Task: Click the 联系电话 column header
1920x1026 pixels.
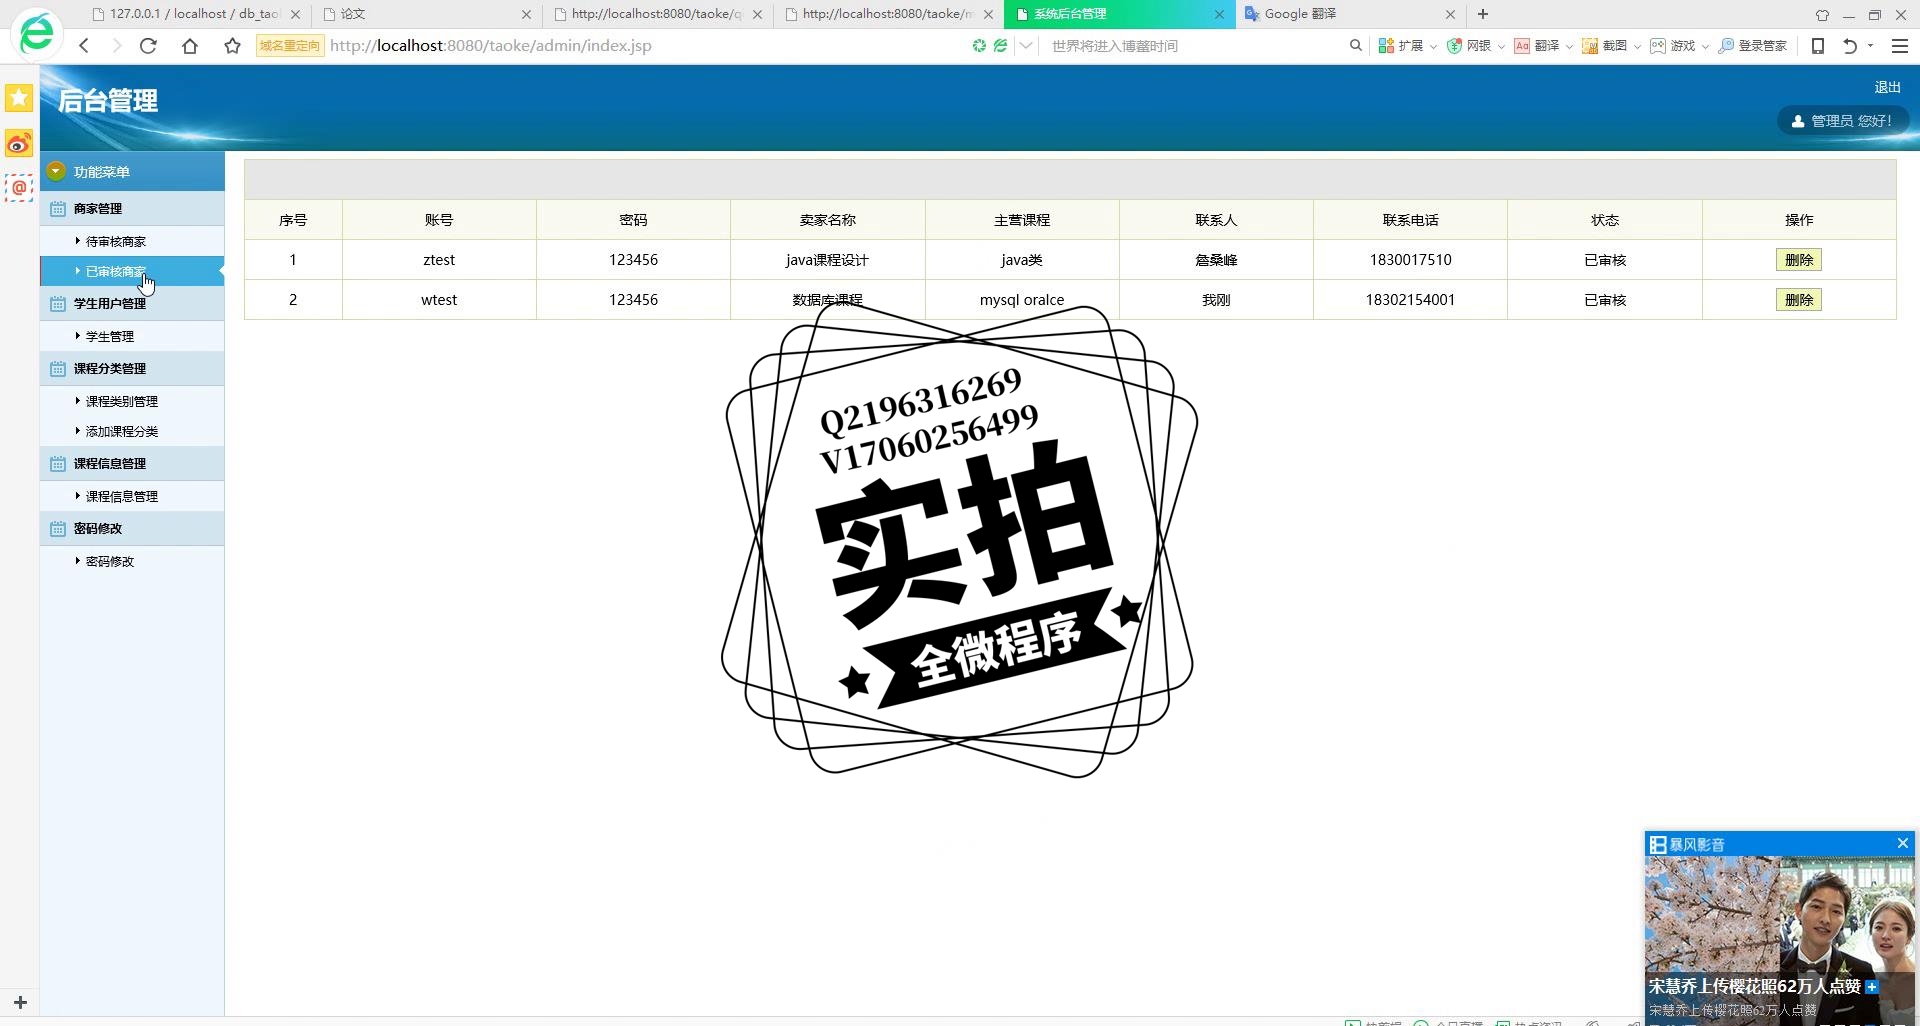Action: coord(1410,220)
